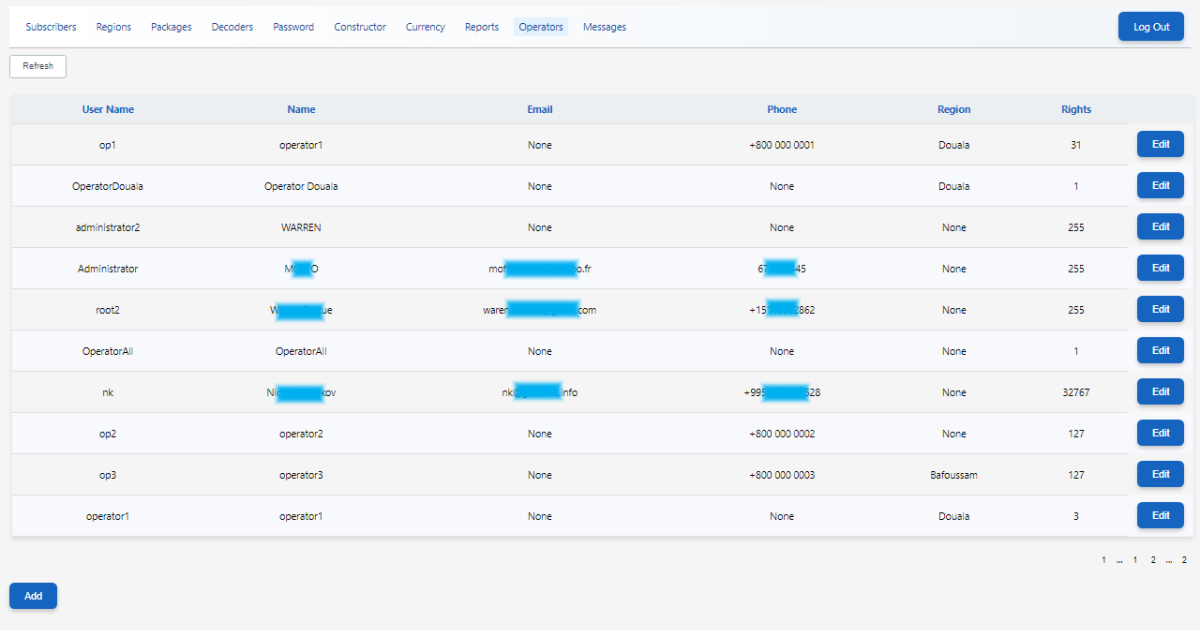Edit the op3 Bafoussam operator
The image size is (1200, 630).
[x=1160, y=475]
